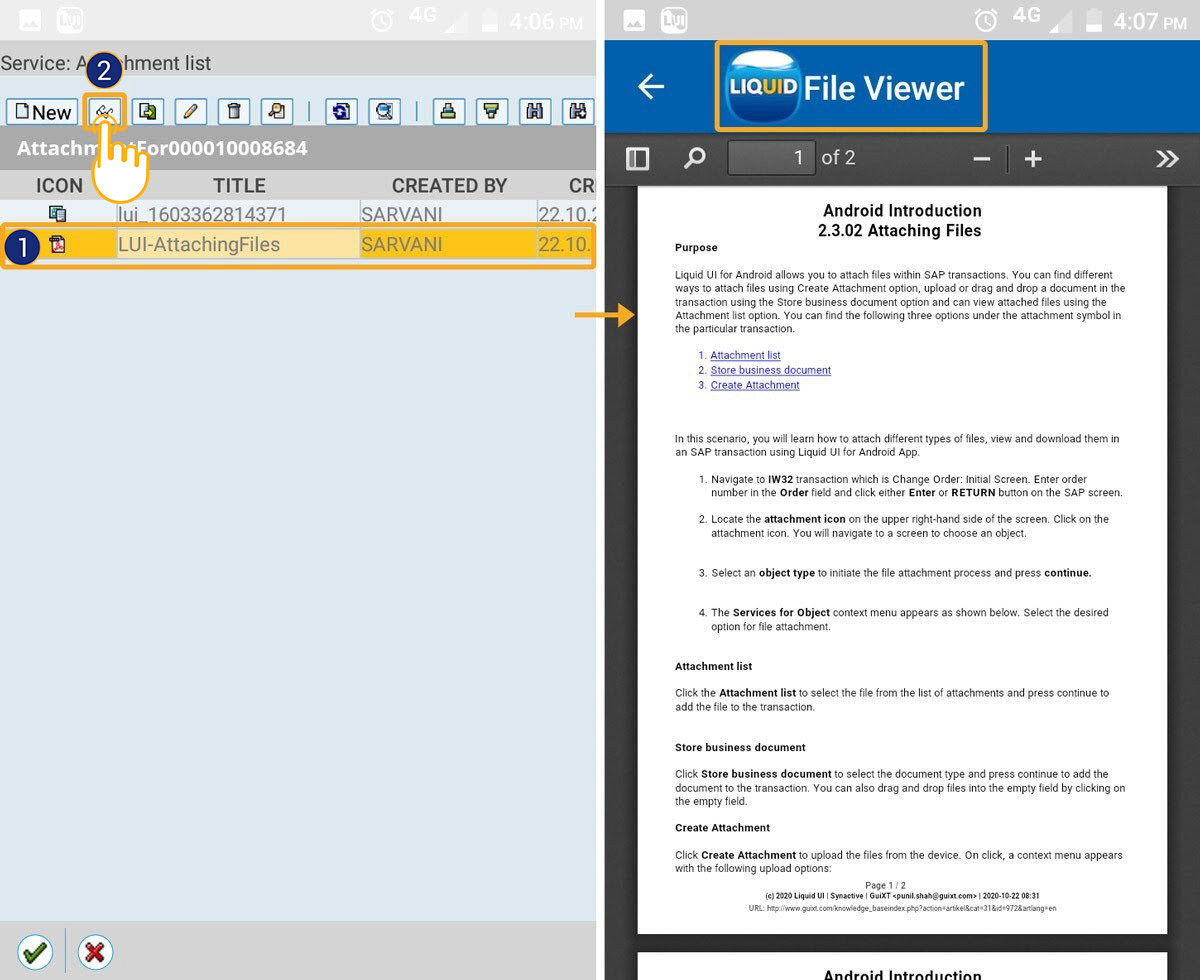Click the pencil Edit icon
Viewport: 1200px width, 980px height.
point(190,111)
